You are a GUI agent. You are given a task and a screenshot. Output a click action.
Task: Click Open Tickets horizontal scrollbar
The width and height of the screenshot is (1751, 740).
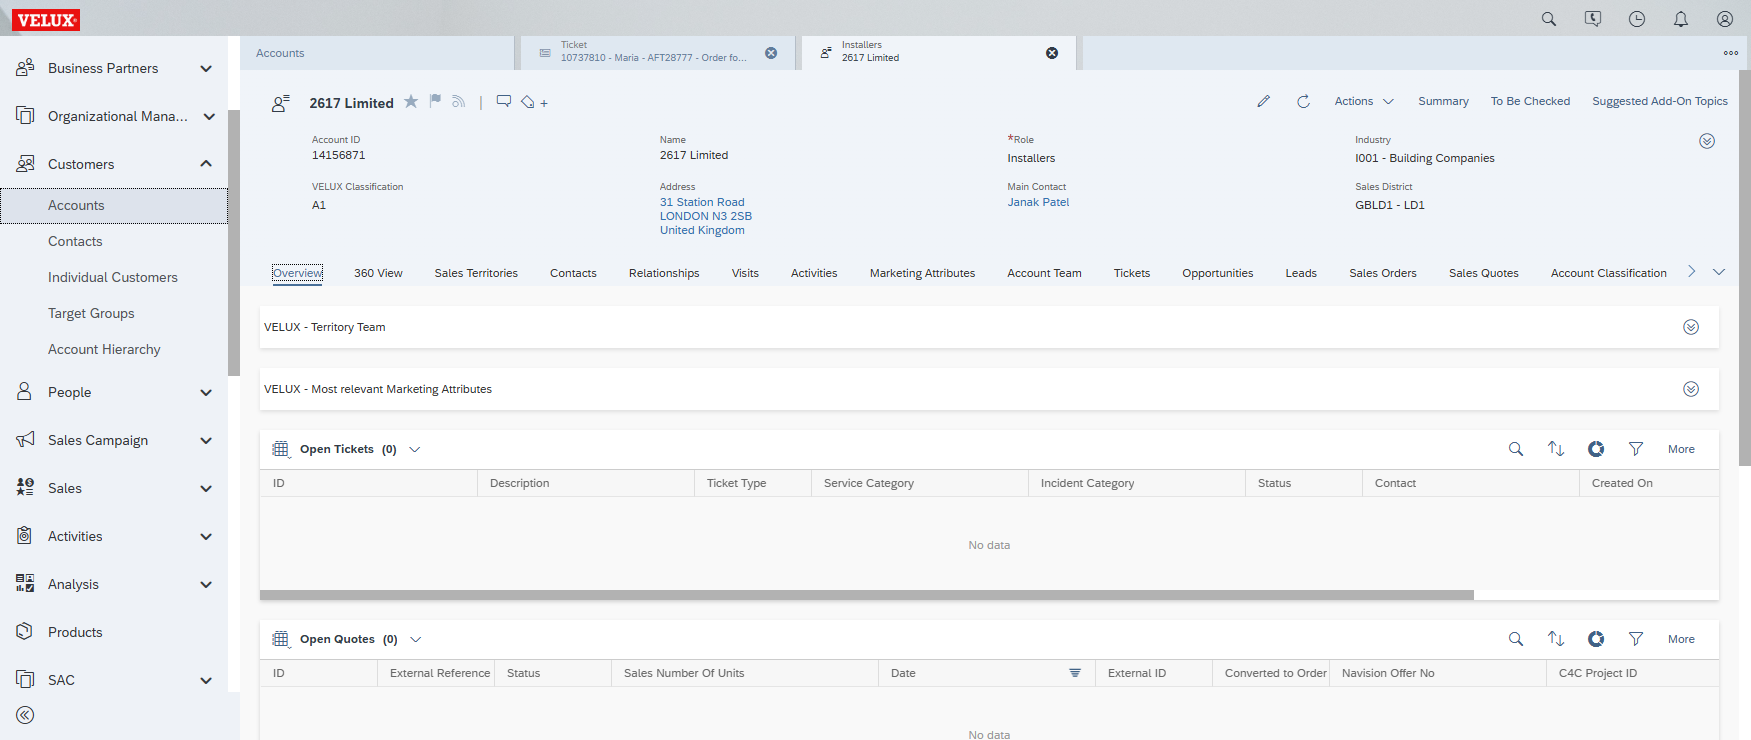click(866, 595)
